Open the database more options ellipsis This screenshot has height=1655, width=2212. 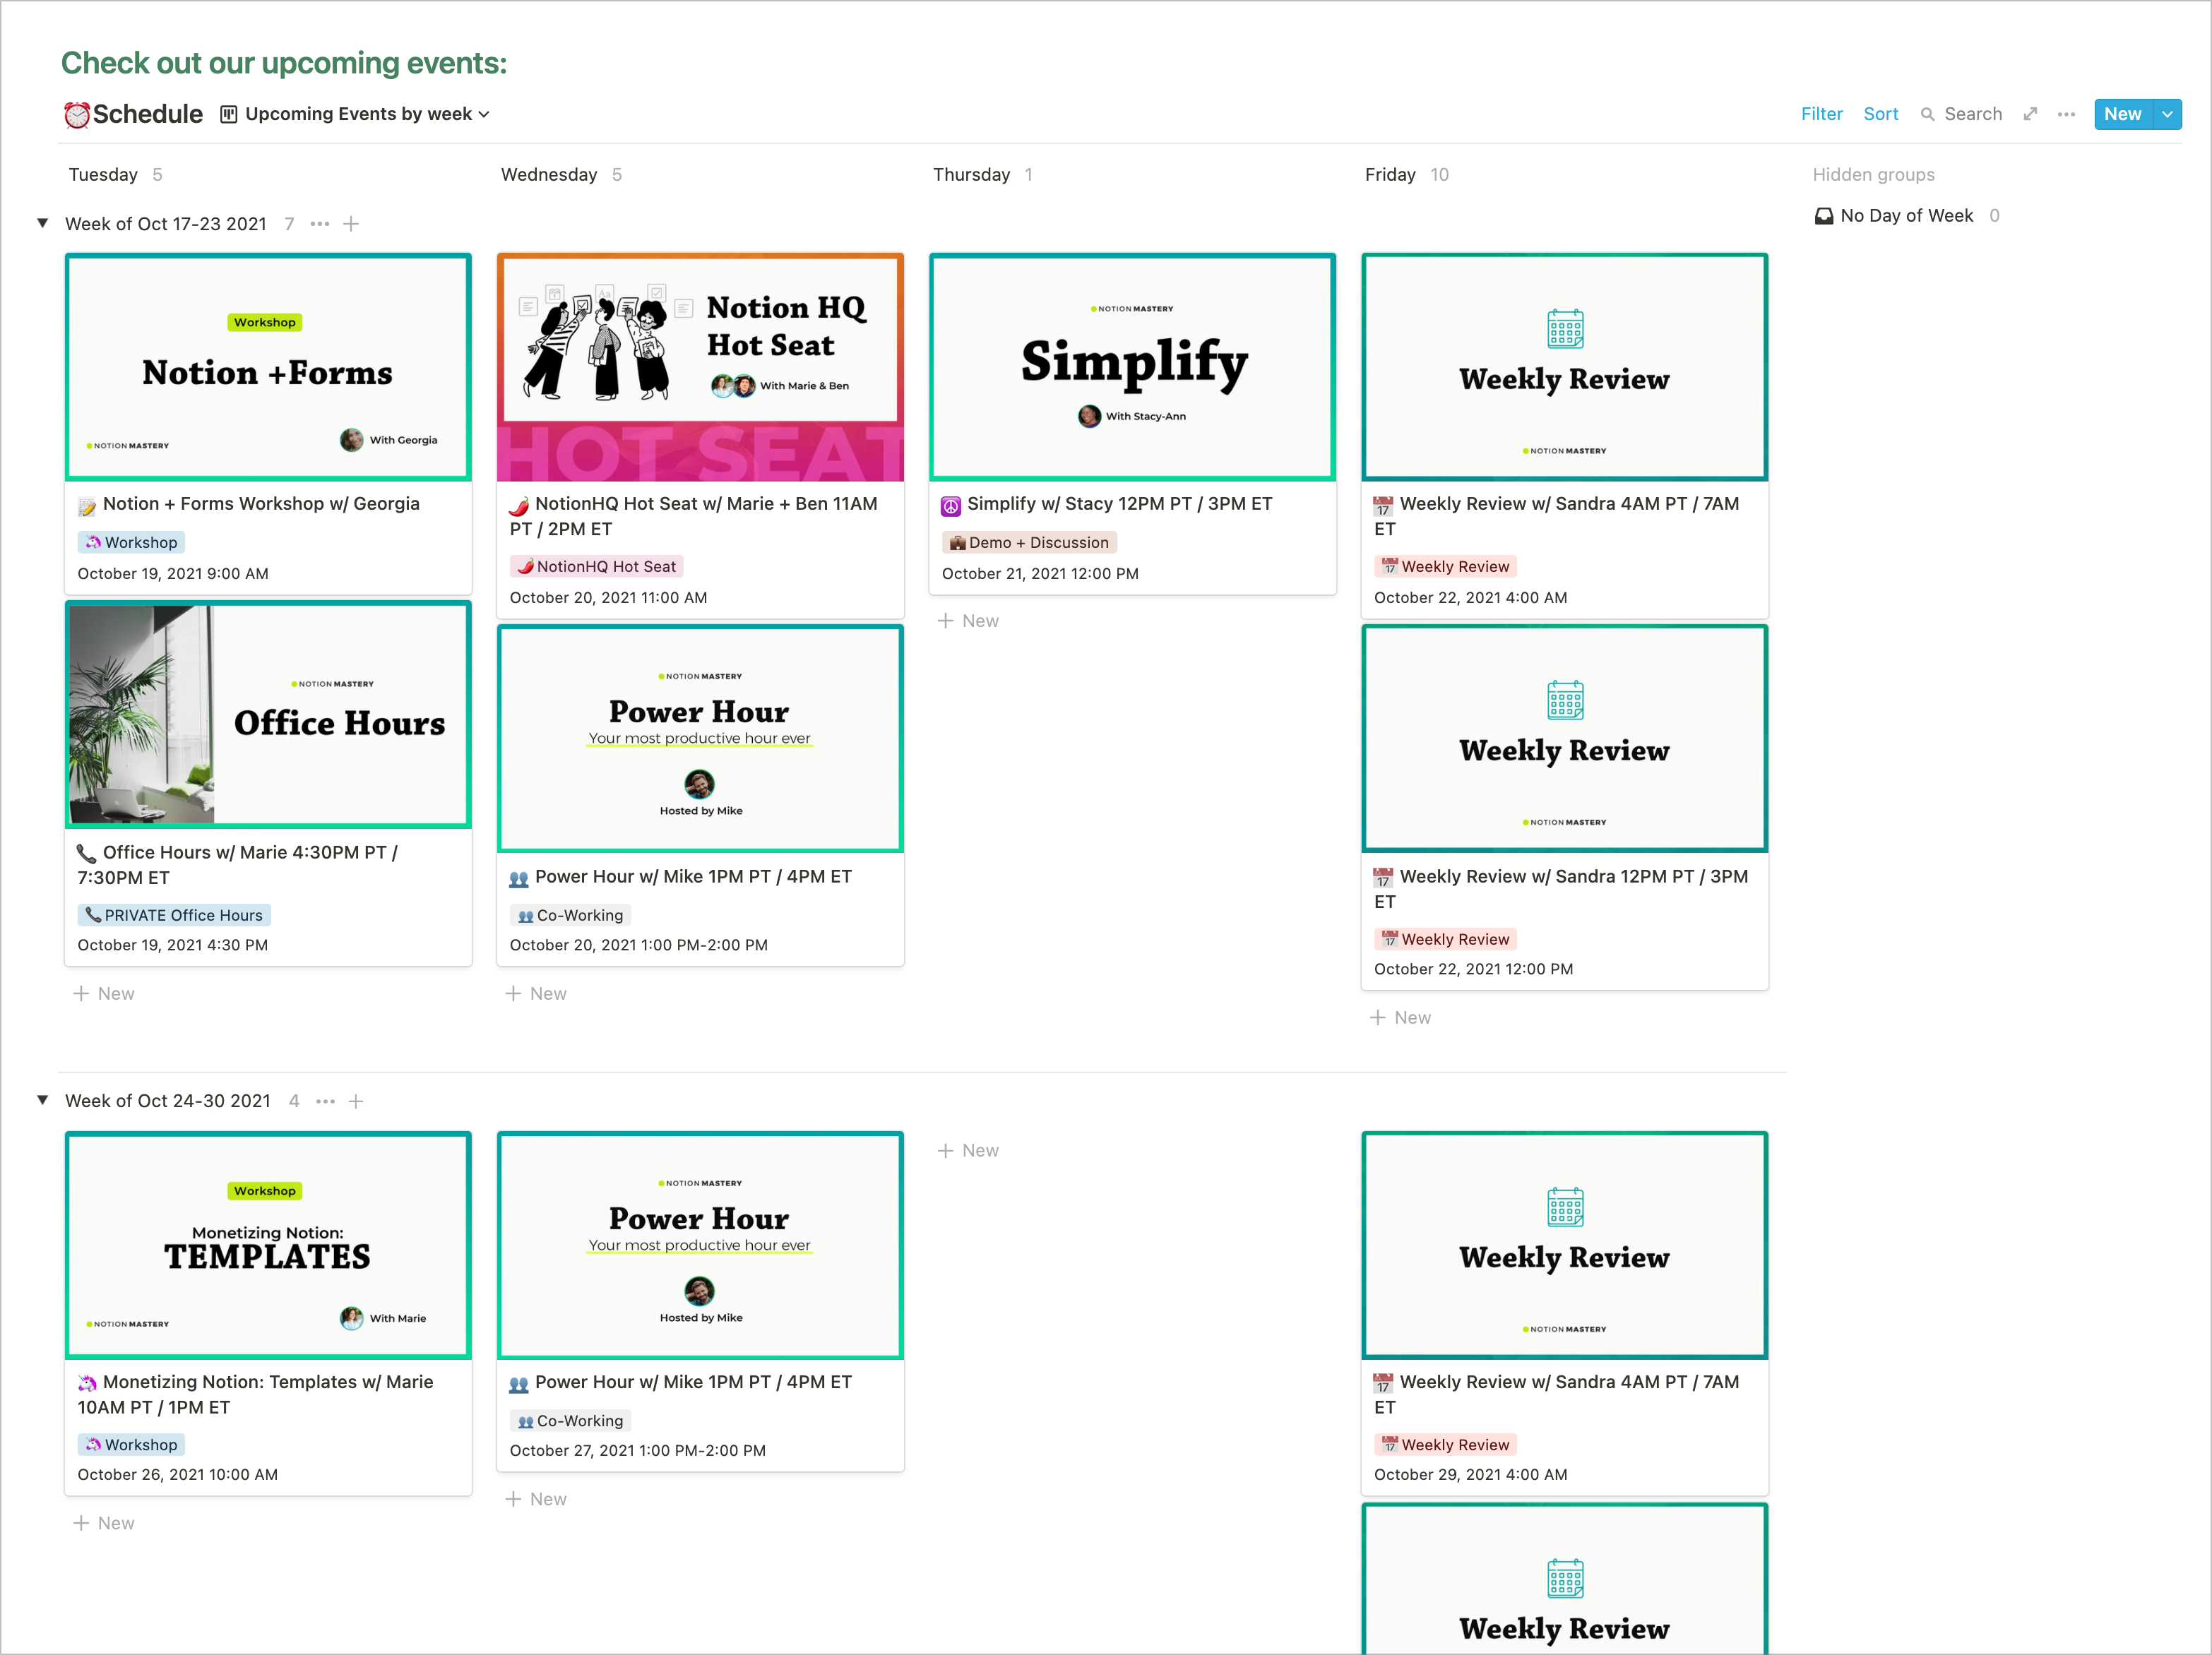pyautogui.click(x=2066, y=114)
